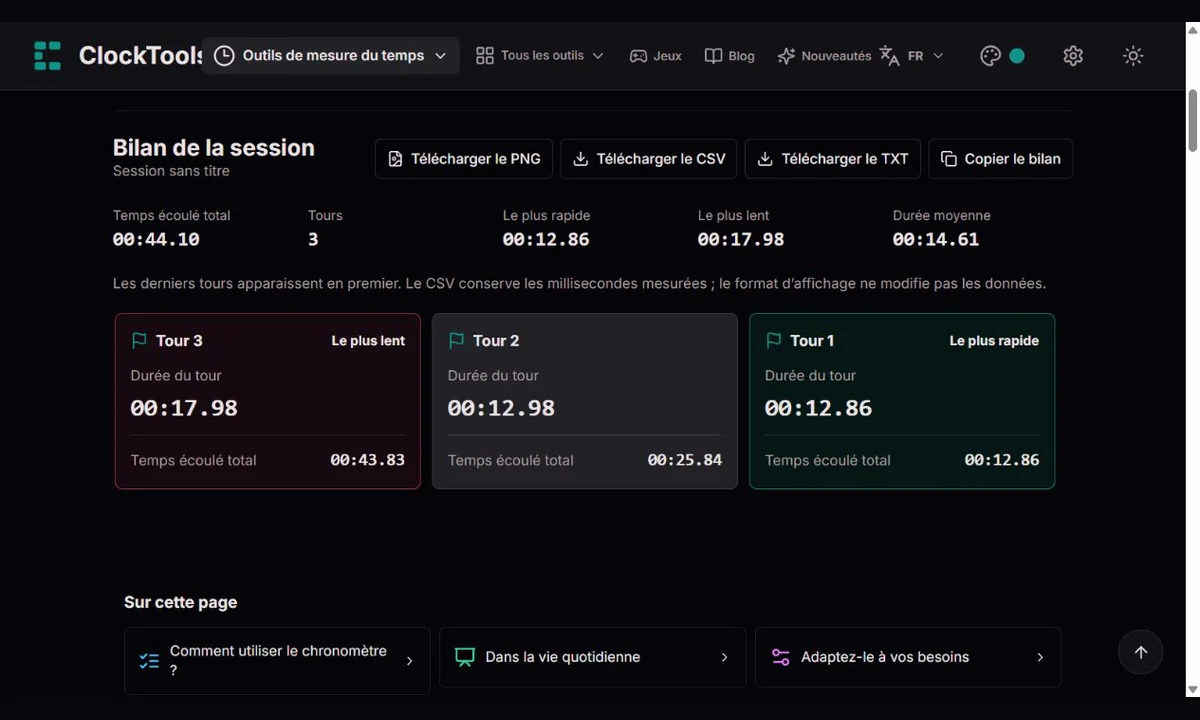Download the session as PNG
This screenshot has width=1200, height=720.
[x=464, y=159]
